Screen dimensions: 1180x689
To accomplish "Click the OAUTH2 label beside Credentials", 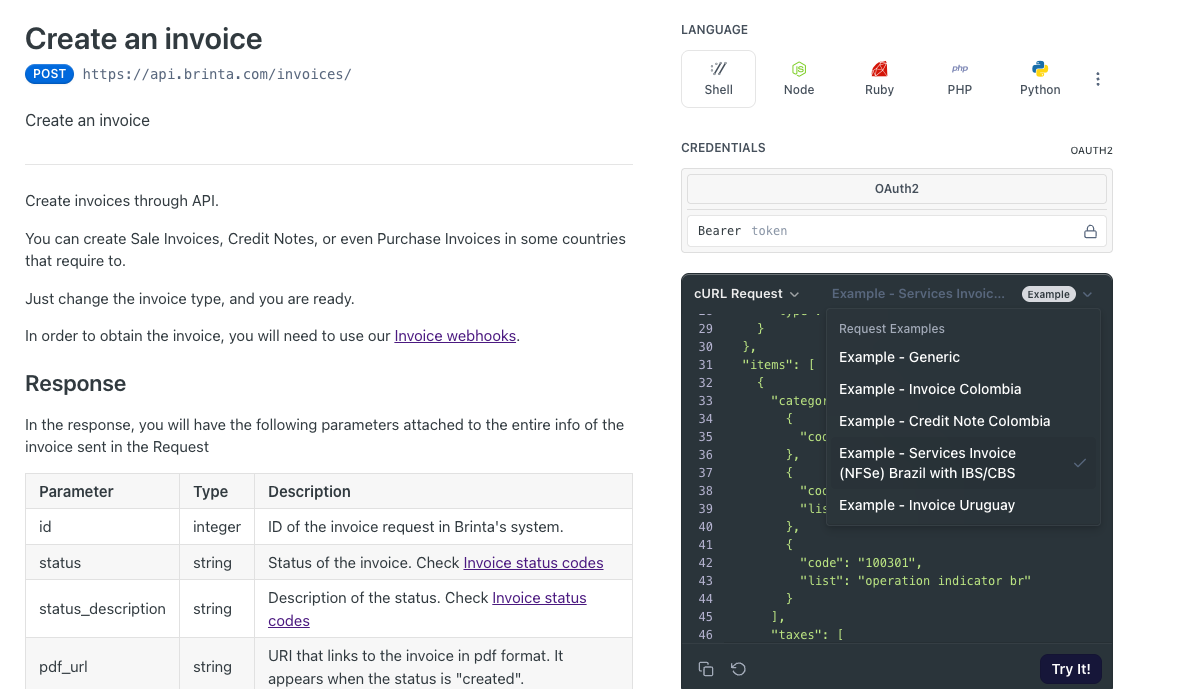I will [1091, 150].
